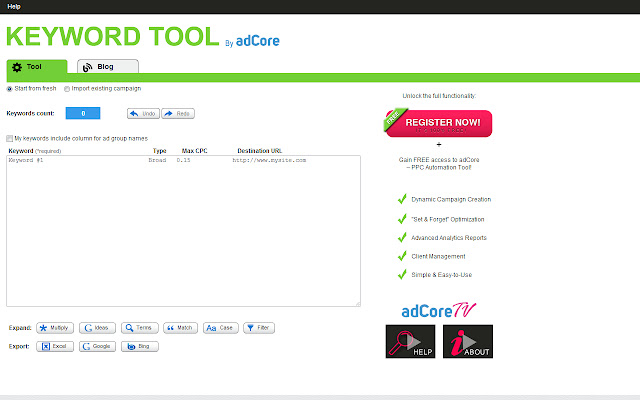
Task: Play the adCoreTV Help video
Action: pos(410,342)
